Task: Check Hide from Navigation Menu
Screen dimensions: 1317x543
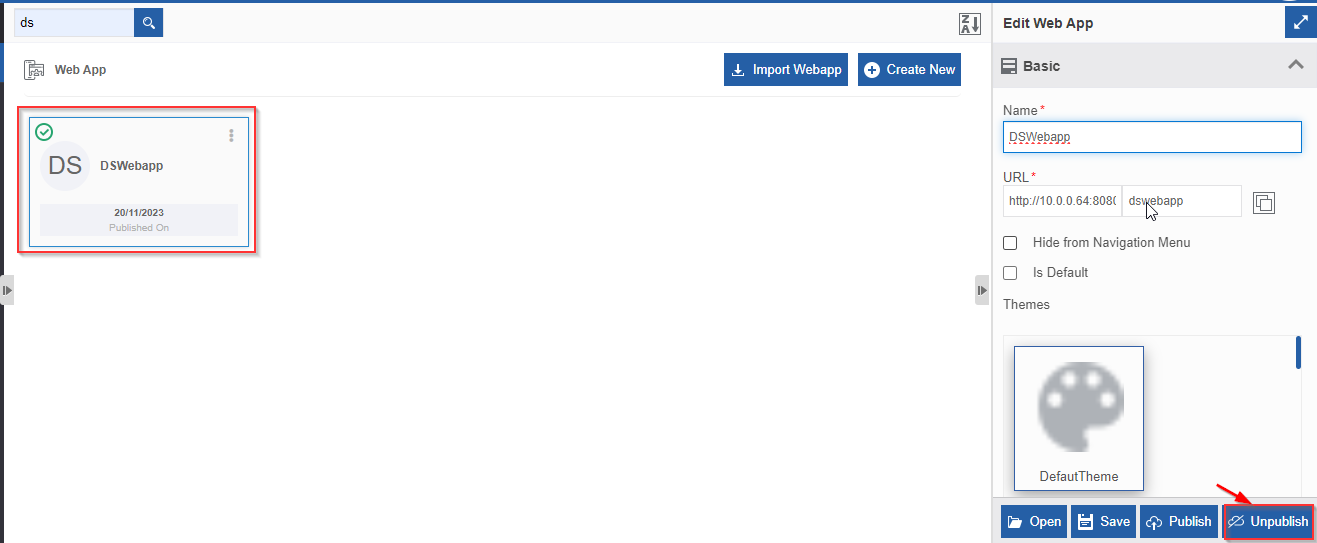Action: [x=1010, y=243]
